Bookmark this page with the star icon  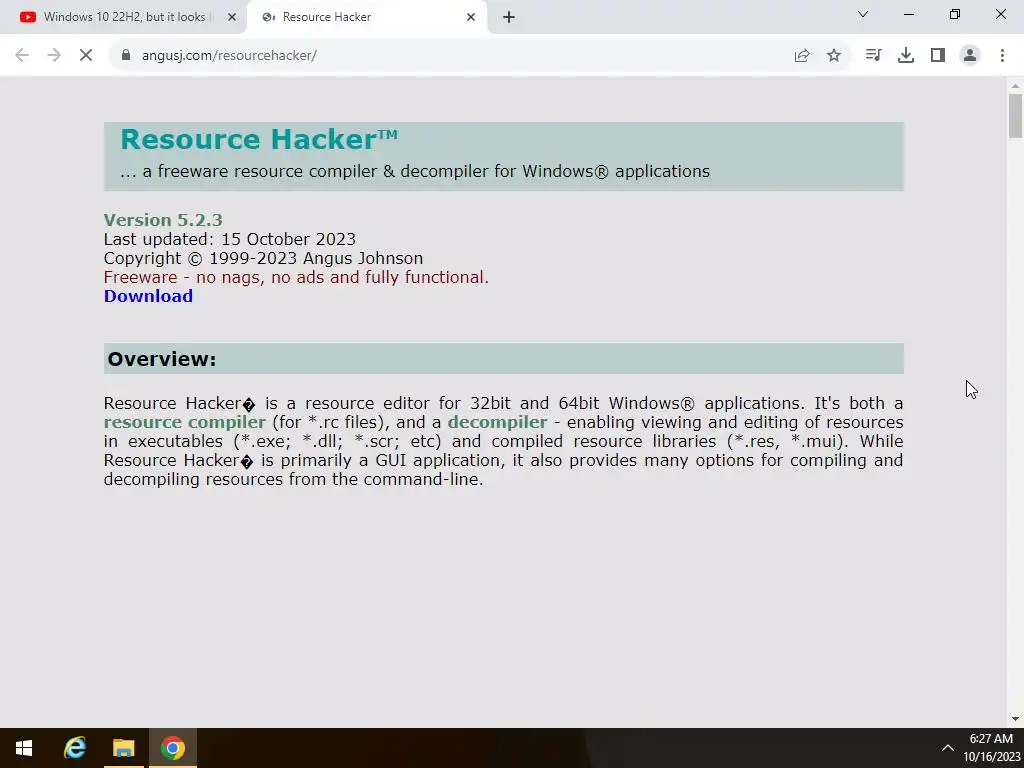click(834, 56)
